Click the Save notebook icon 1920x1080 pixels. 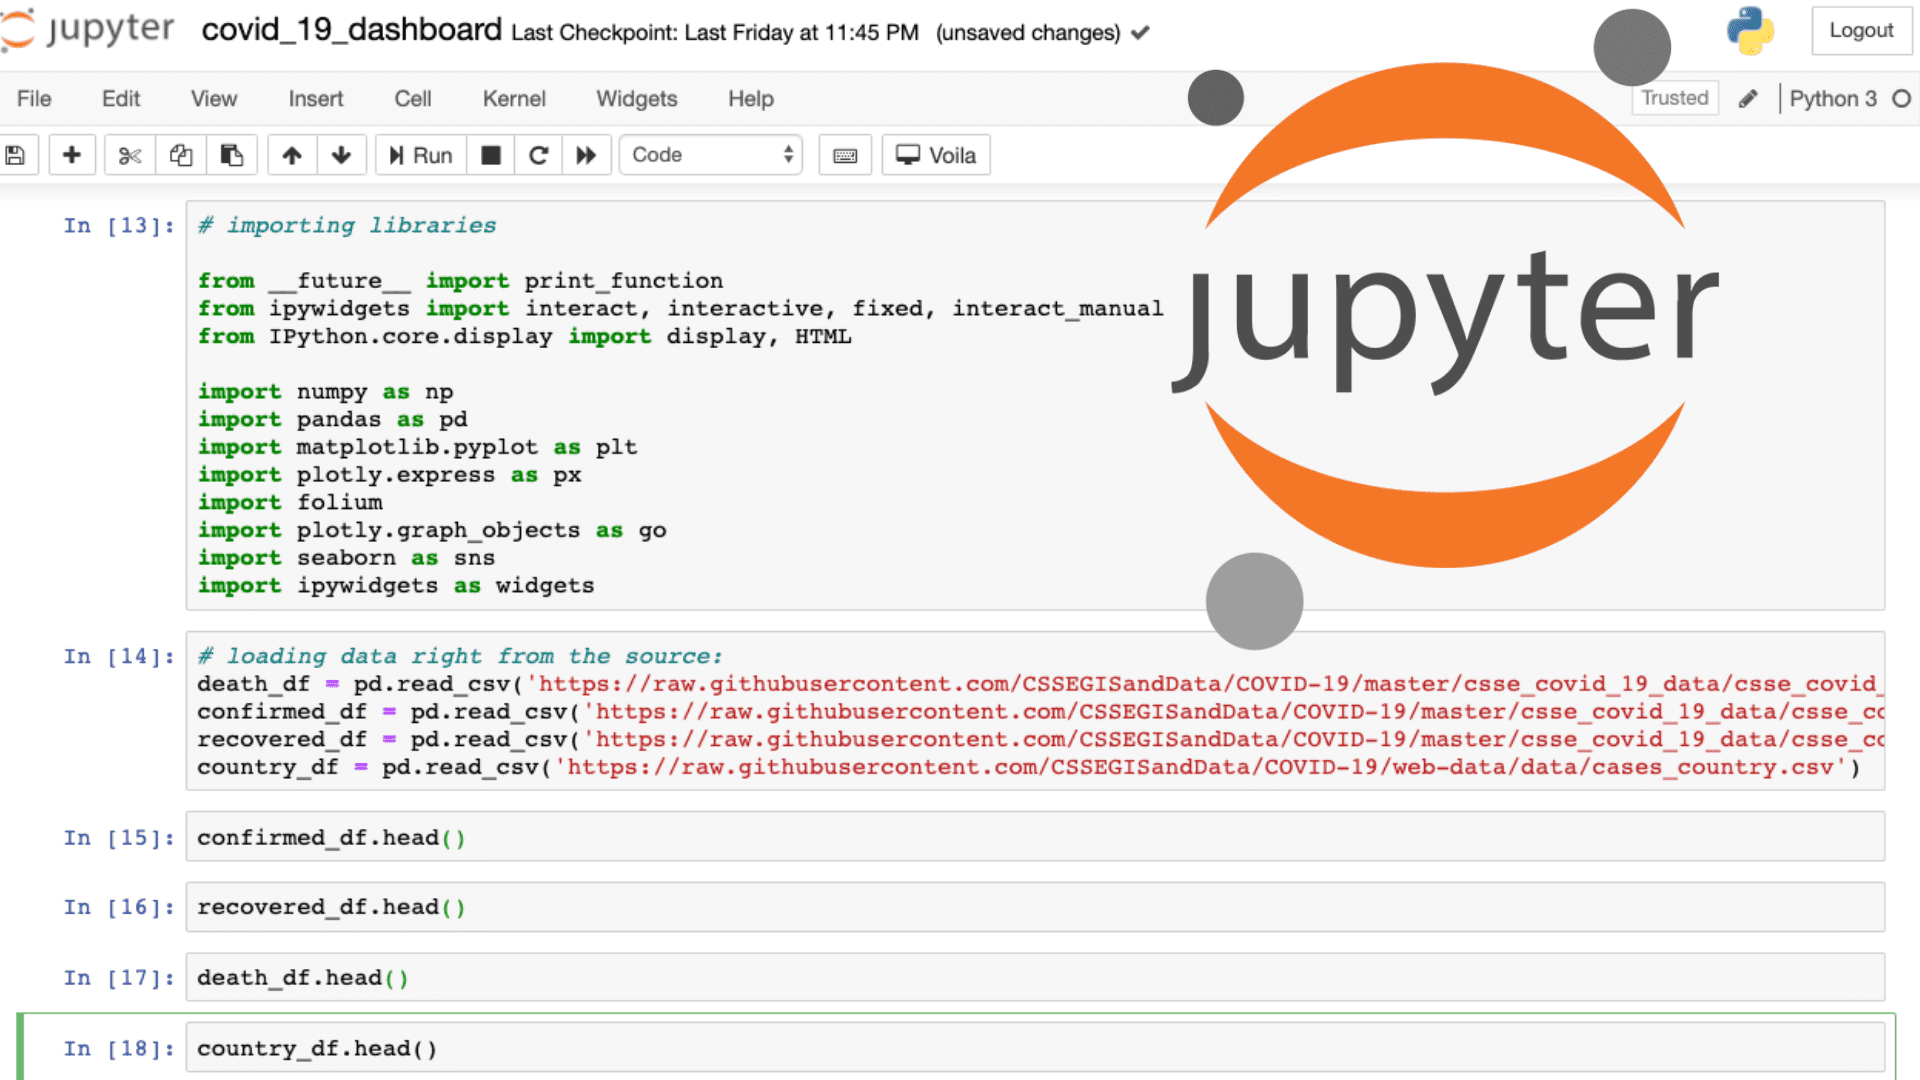(17, 154)
